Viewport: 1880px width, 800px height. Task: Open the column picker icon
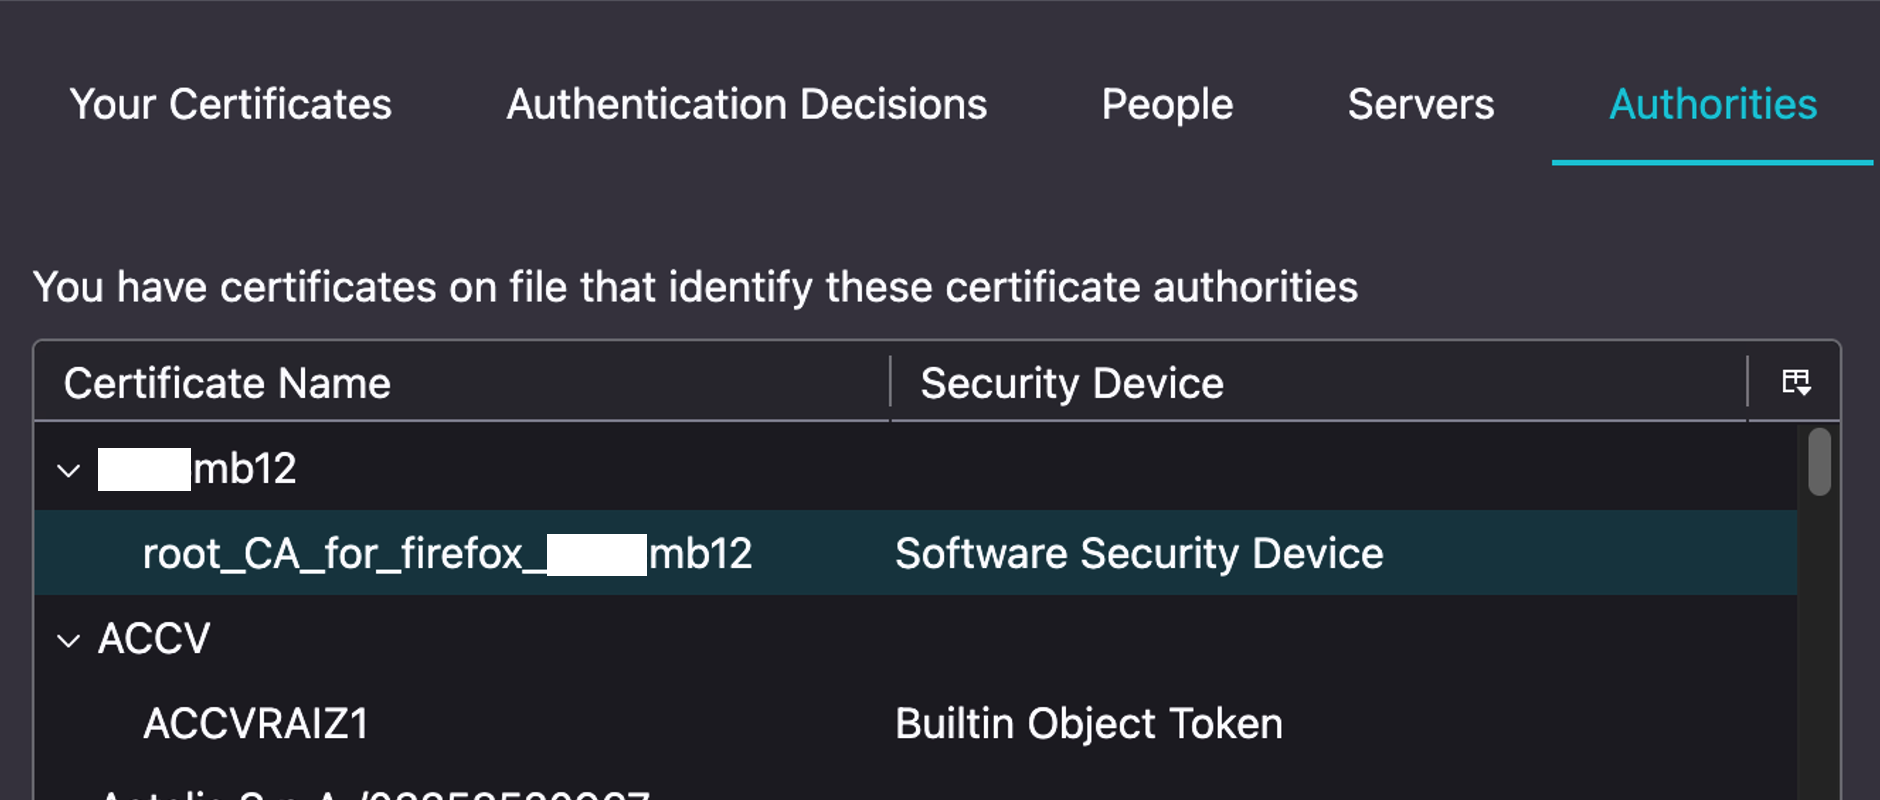tap(1796, 382)
